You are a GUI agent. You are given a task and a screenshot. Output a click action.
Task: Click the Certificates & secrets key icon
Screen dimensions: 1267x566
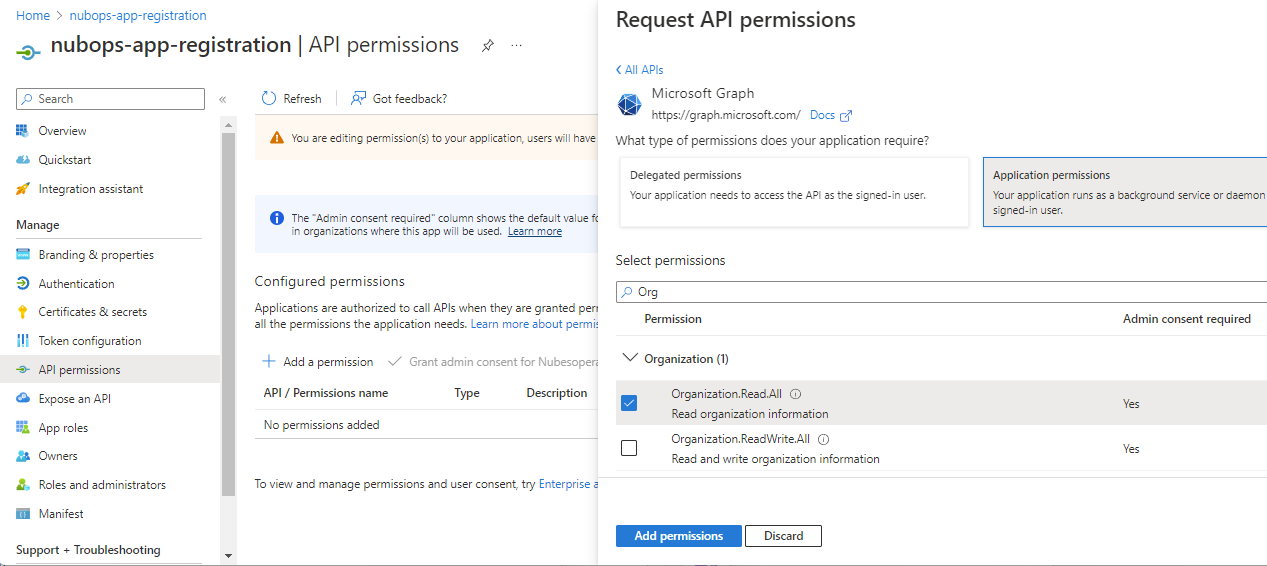tap(23, 312)
